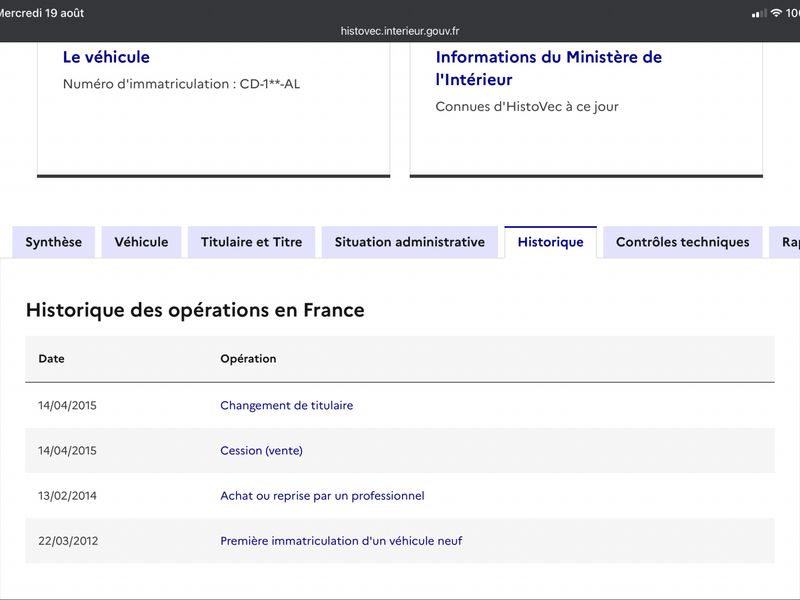The height and width of the screenshot is (600, 800).
Task: Select date 14/04/2015 beside Cession (vente)
Action: click(x=67, y=451)
